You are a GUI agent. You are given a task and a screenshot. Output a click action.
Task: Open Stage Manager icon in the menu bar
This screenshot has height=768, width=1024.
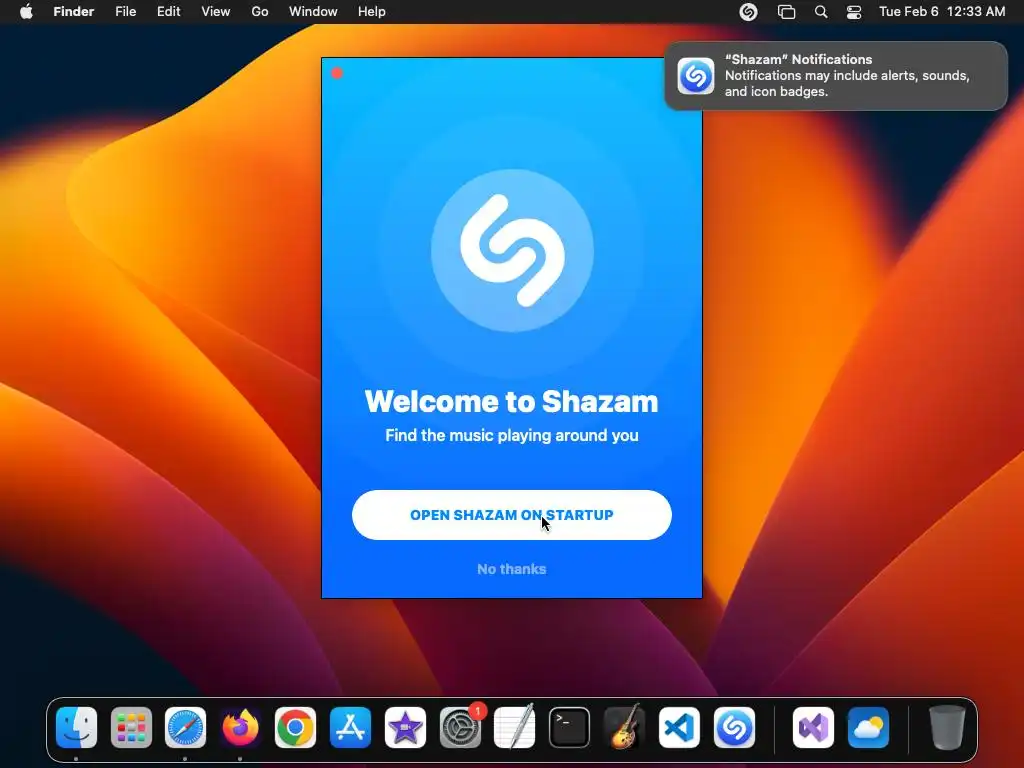[786, 12]
